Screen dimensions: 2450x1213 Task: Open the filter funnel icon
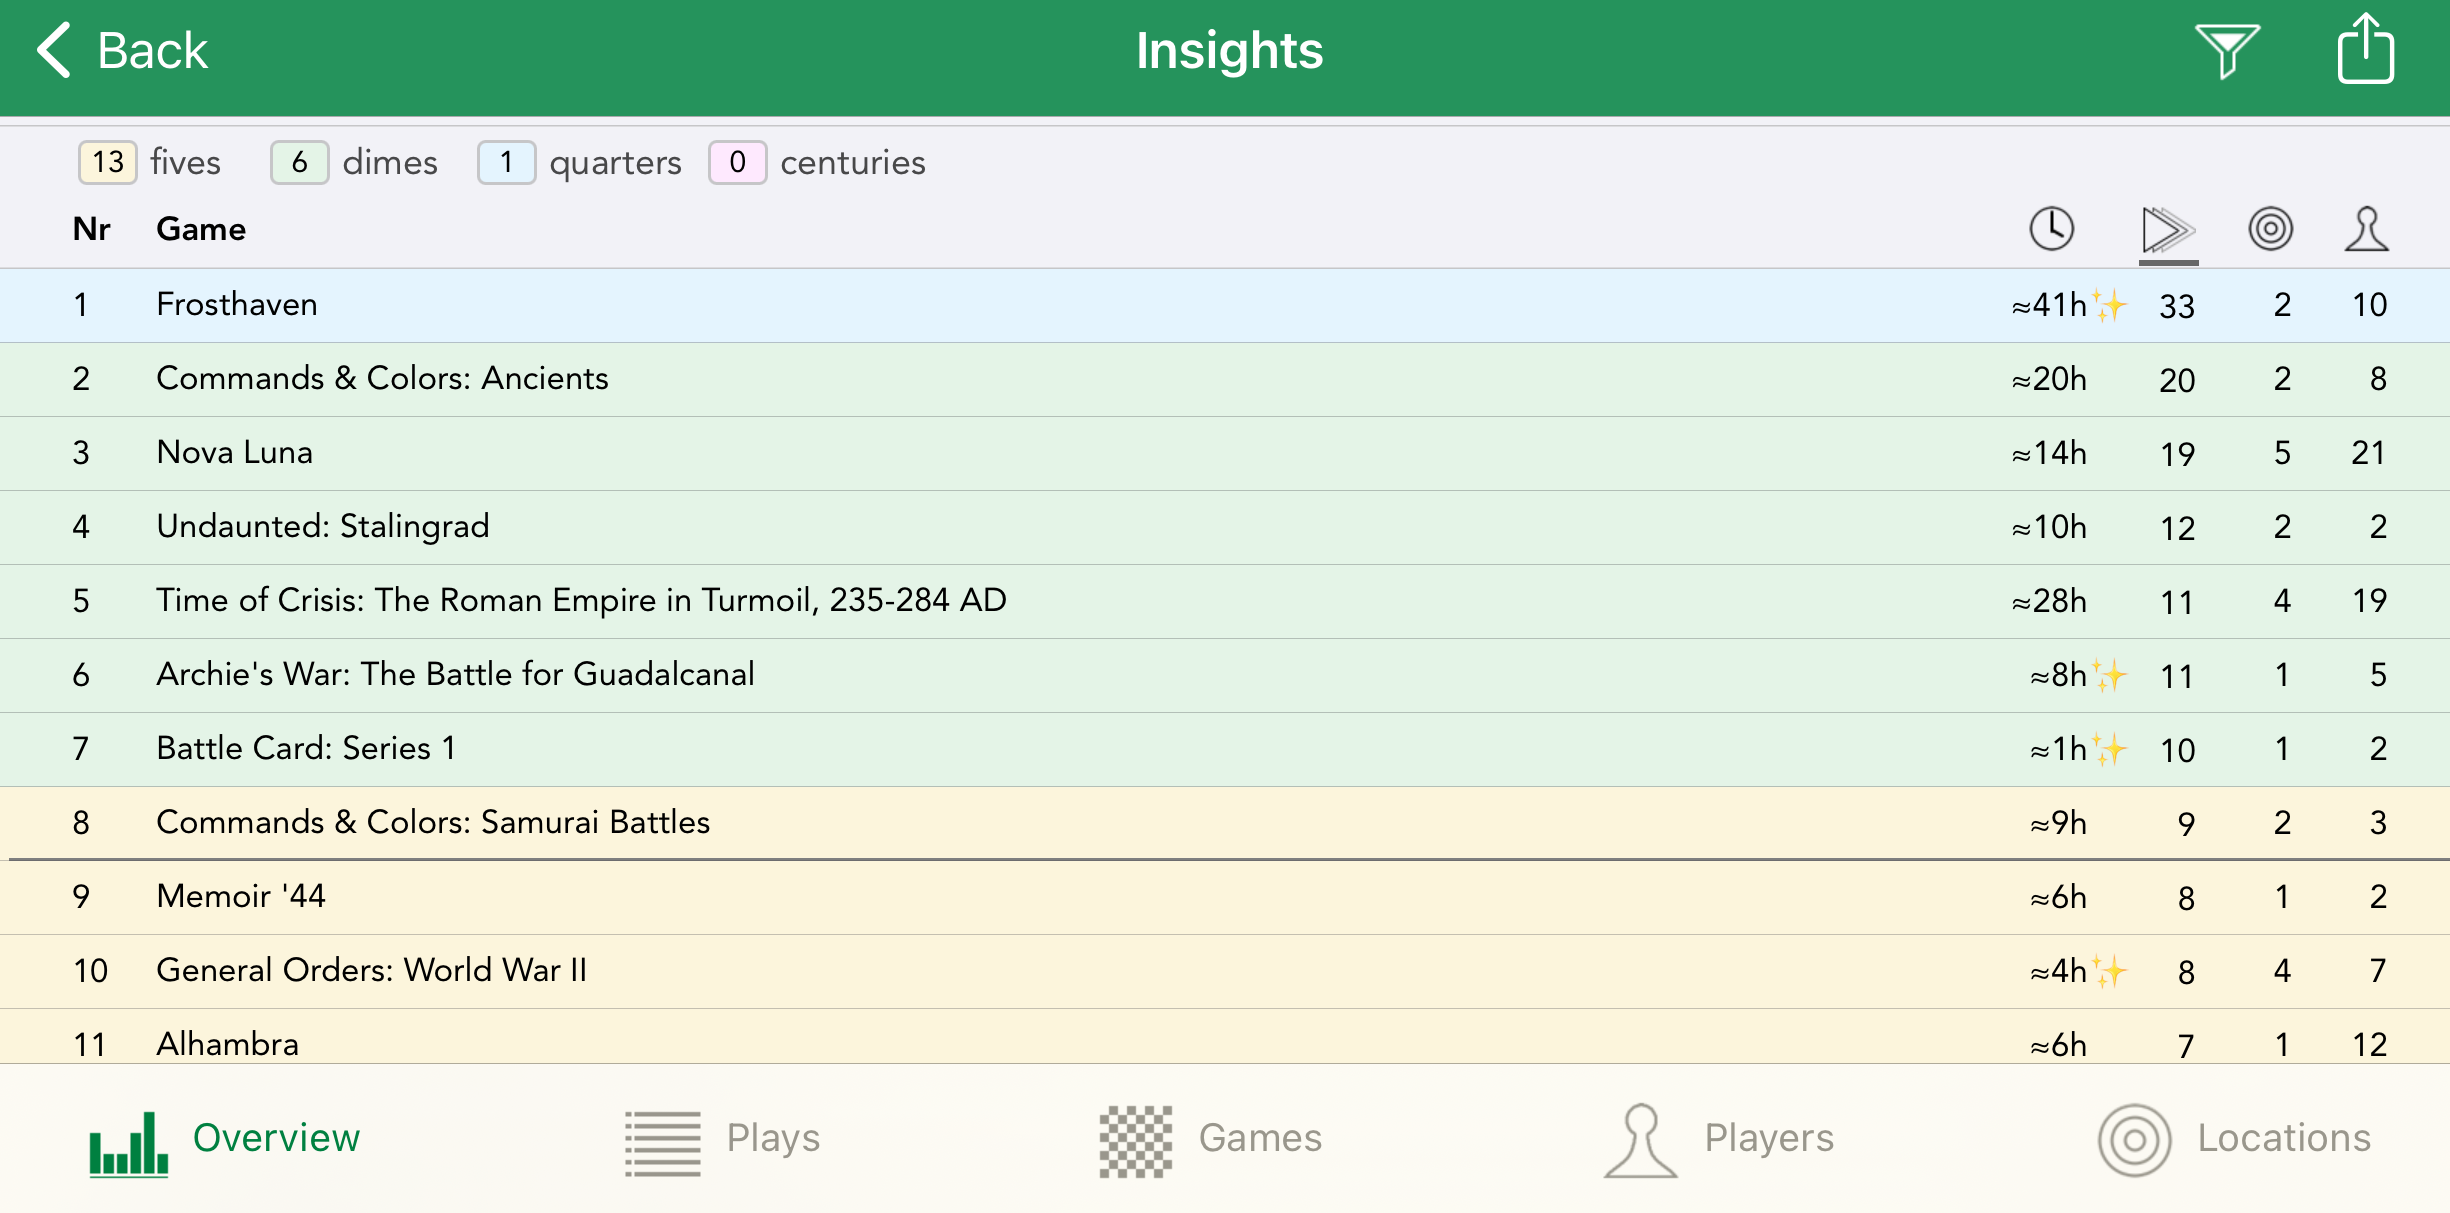click(2226, 50)
